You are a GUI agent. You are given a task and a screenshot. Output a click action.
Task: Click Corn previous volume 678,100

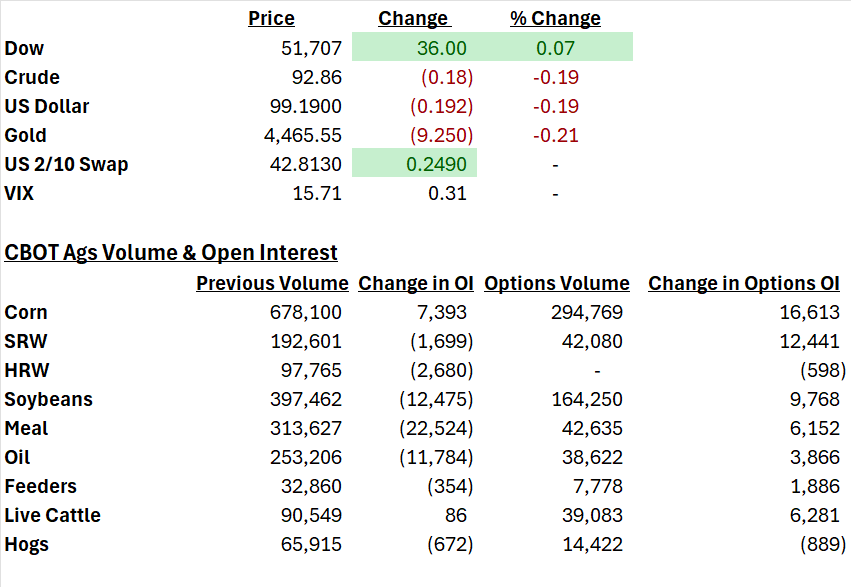pyautogui.click(x=306, y=312)
